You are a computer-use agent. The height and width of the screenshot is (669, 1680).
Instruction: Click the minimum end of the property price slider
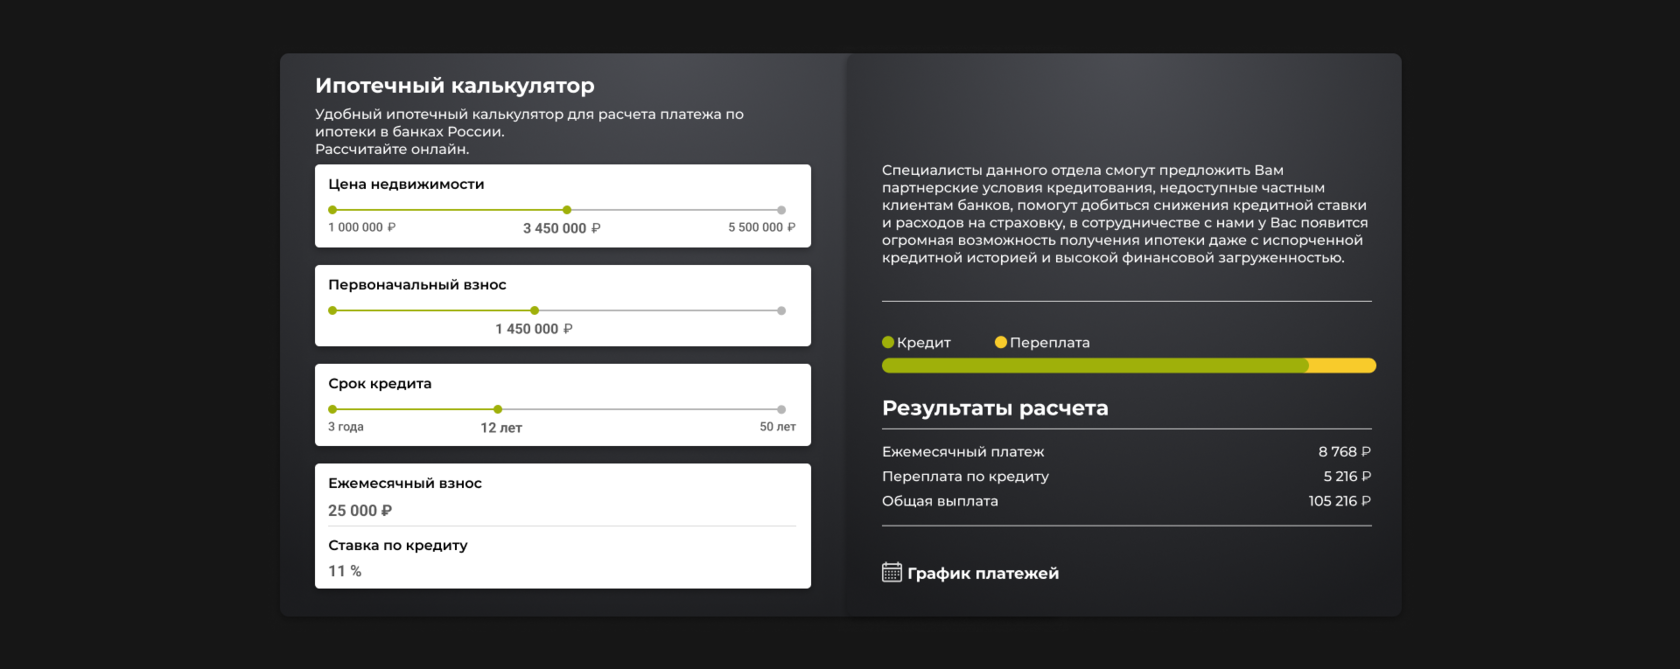(x=333, y=210)
